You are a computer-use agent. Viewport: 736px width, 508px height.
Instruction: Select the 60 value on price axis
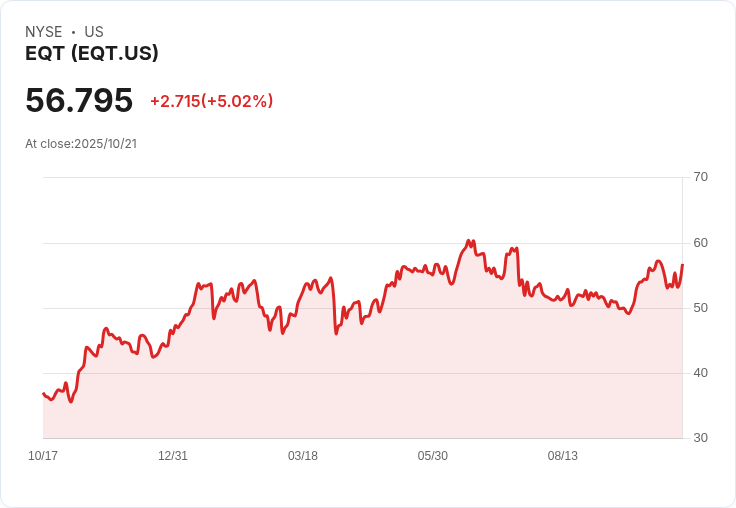[701, 243]
